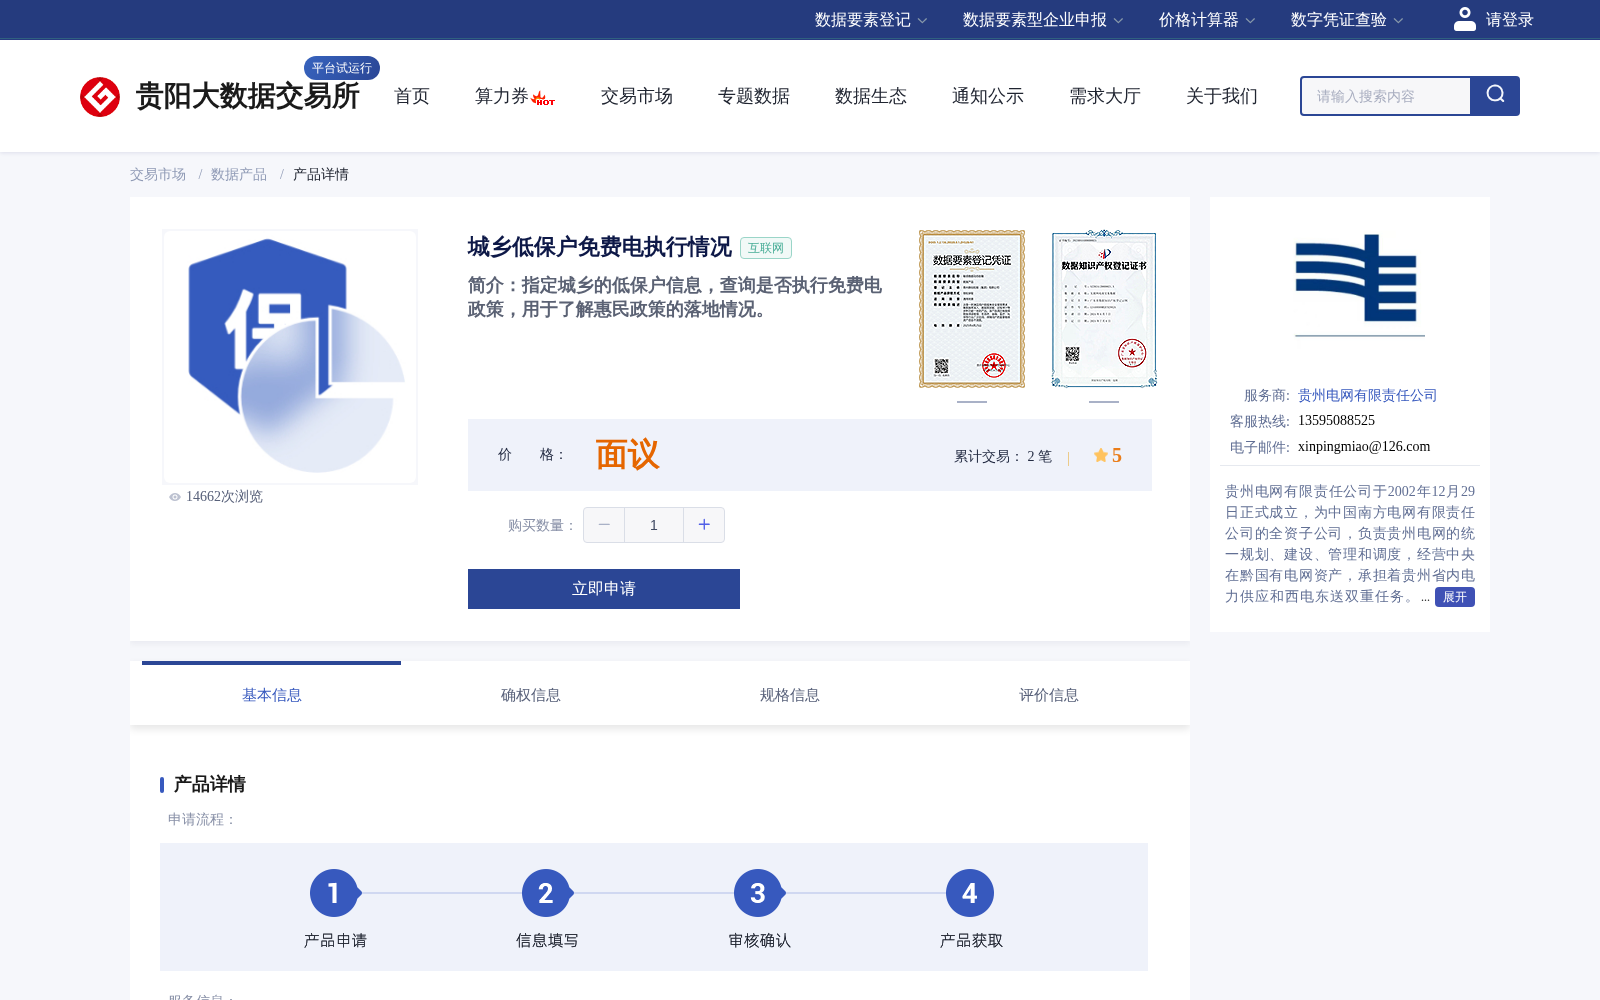Screen dimensions: 1600x1000
Task: Decrease purchase quantity with minus
Action: pos(604,525)
